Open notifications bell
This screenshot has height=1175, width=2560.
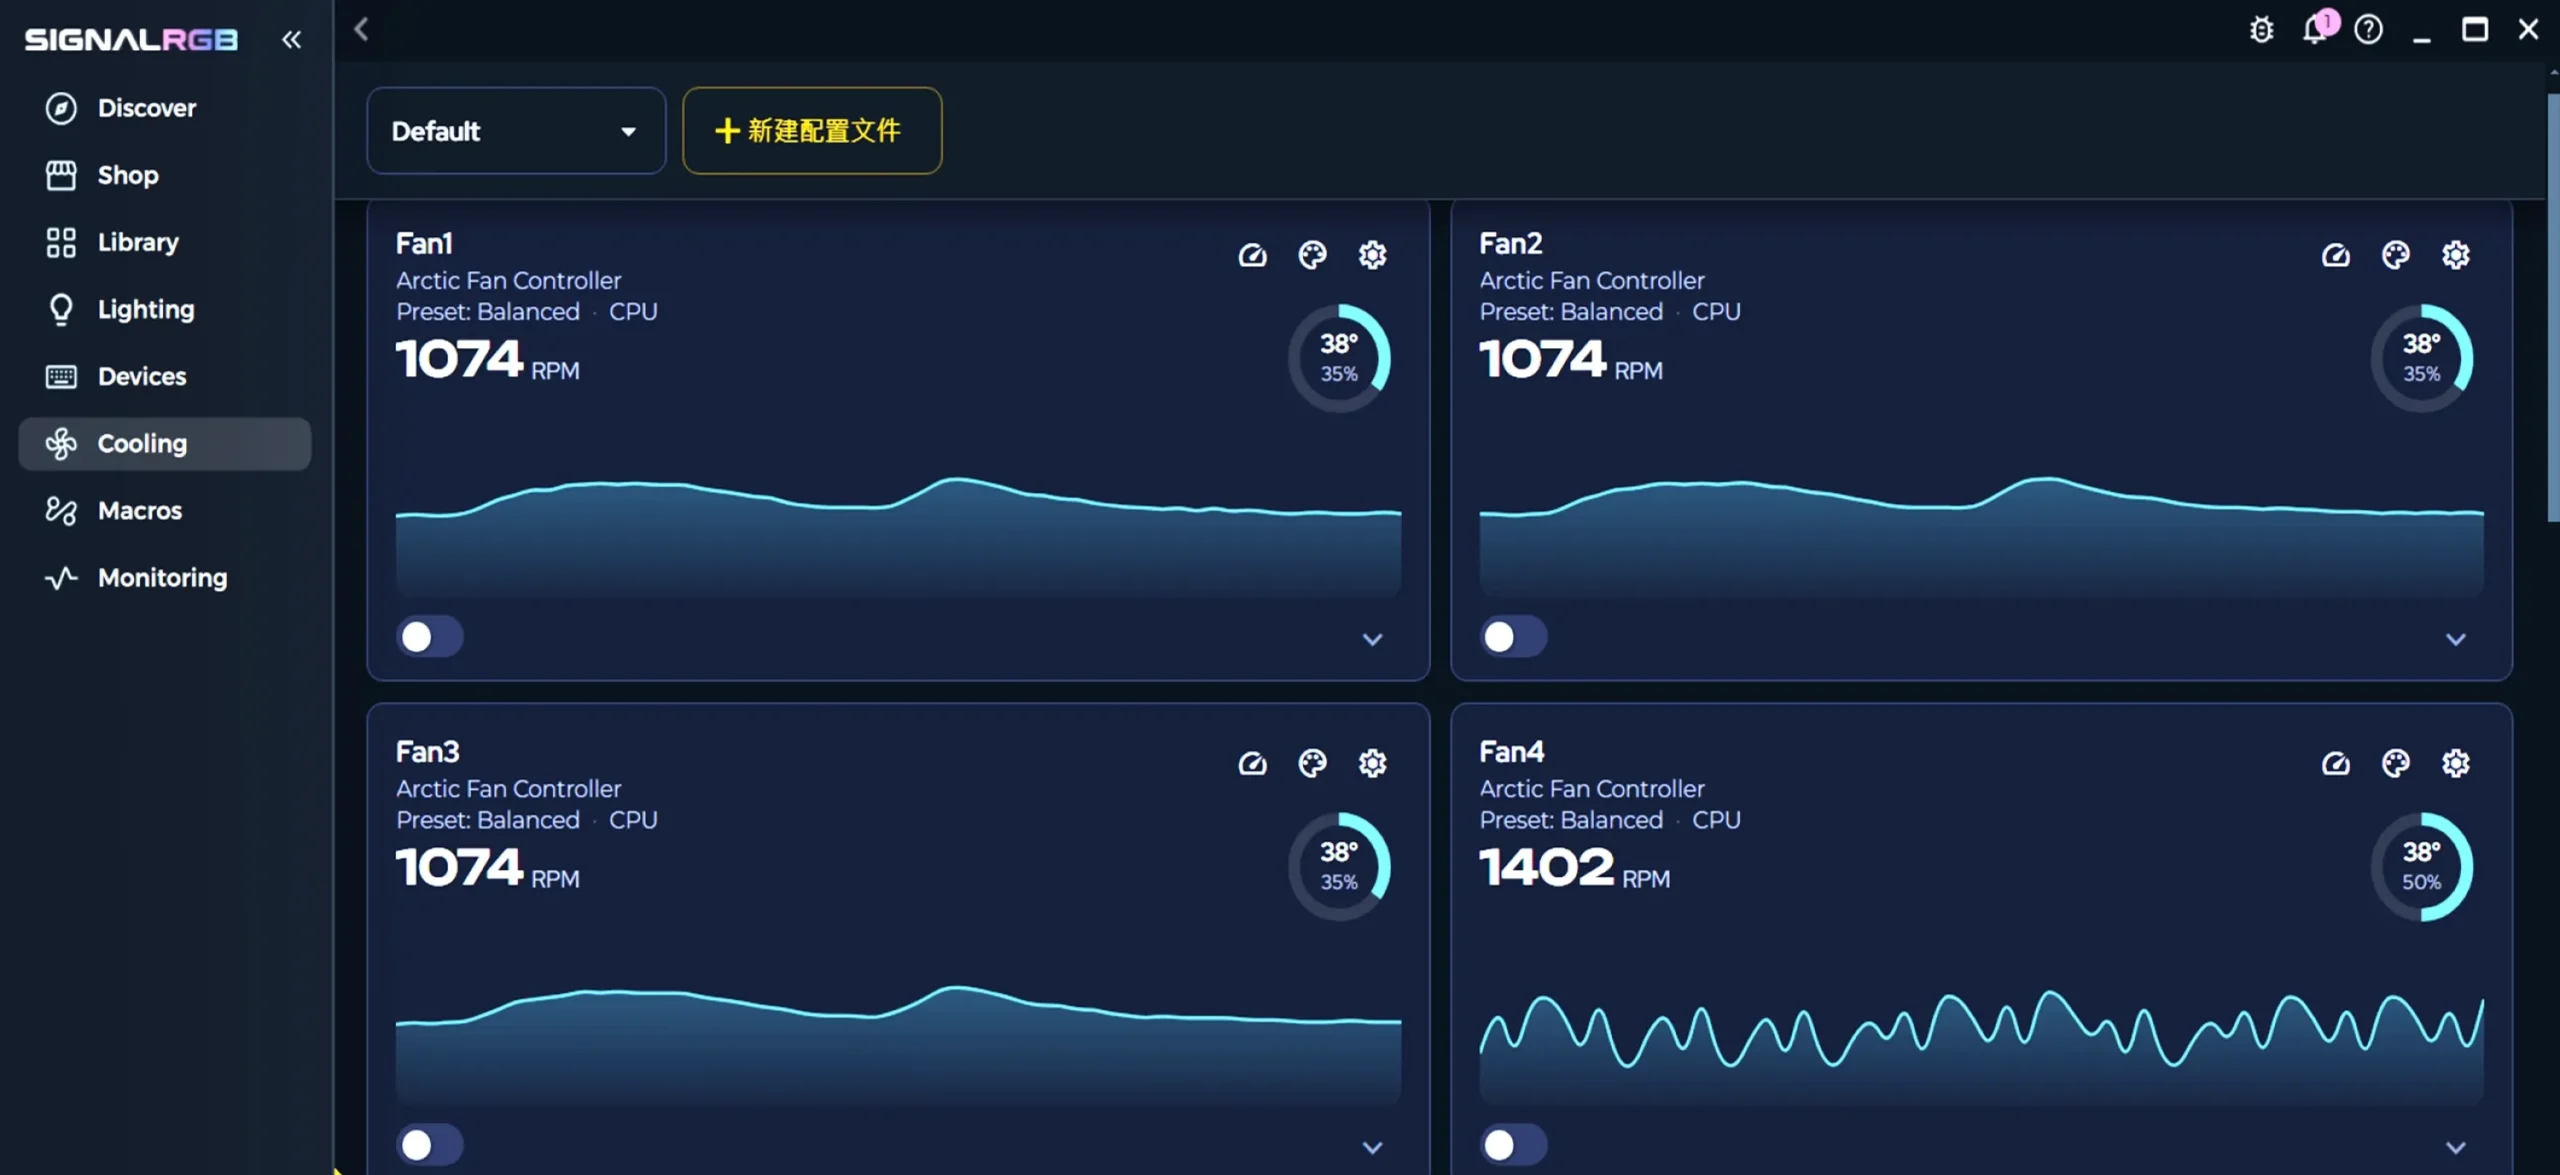tap(2314, 30)
